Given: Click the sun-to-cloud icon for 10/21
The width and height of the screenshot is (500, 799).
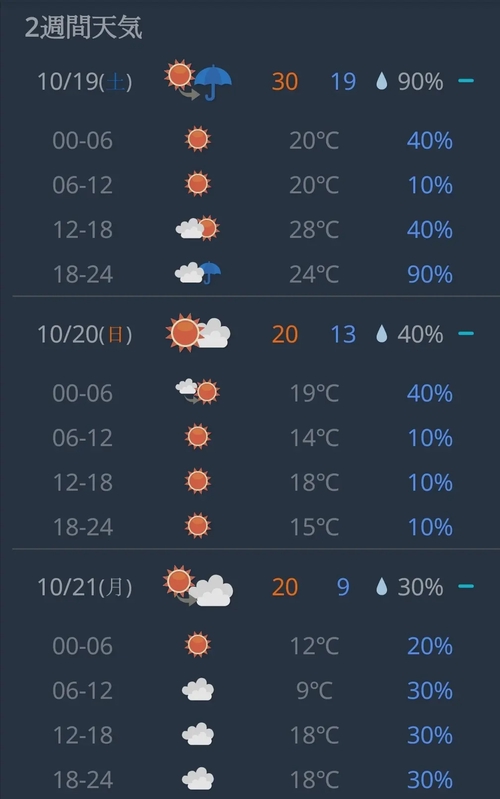Looking at the screenshot, I should (x=198, y=586).
